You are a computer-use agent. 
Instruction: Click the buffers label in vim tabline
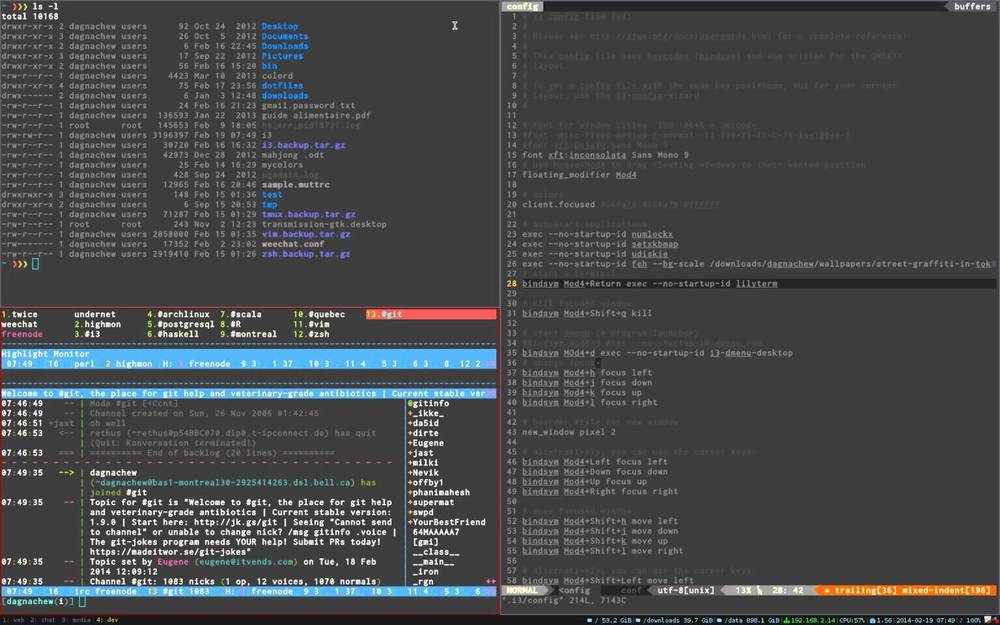(972, 6)
